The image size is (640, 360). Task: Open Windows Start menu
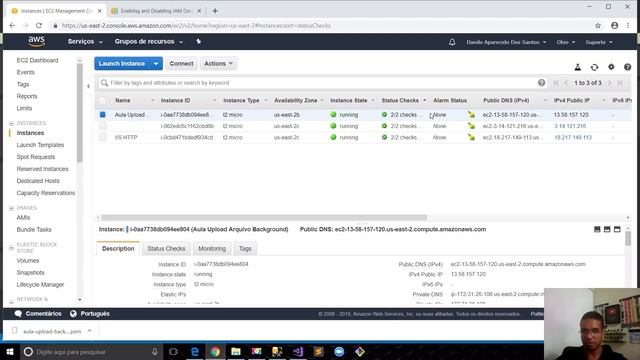pyautogui.click(x=10, y=351)
